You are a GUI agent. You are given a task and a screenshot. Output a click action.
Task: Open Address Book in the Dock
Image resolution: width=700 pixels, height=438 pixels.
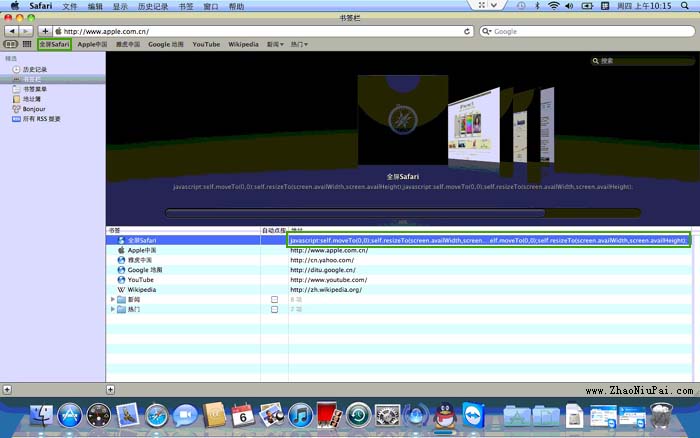[214, 415]
